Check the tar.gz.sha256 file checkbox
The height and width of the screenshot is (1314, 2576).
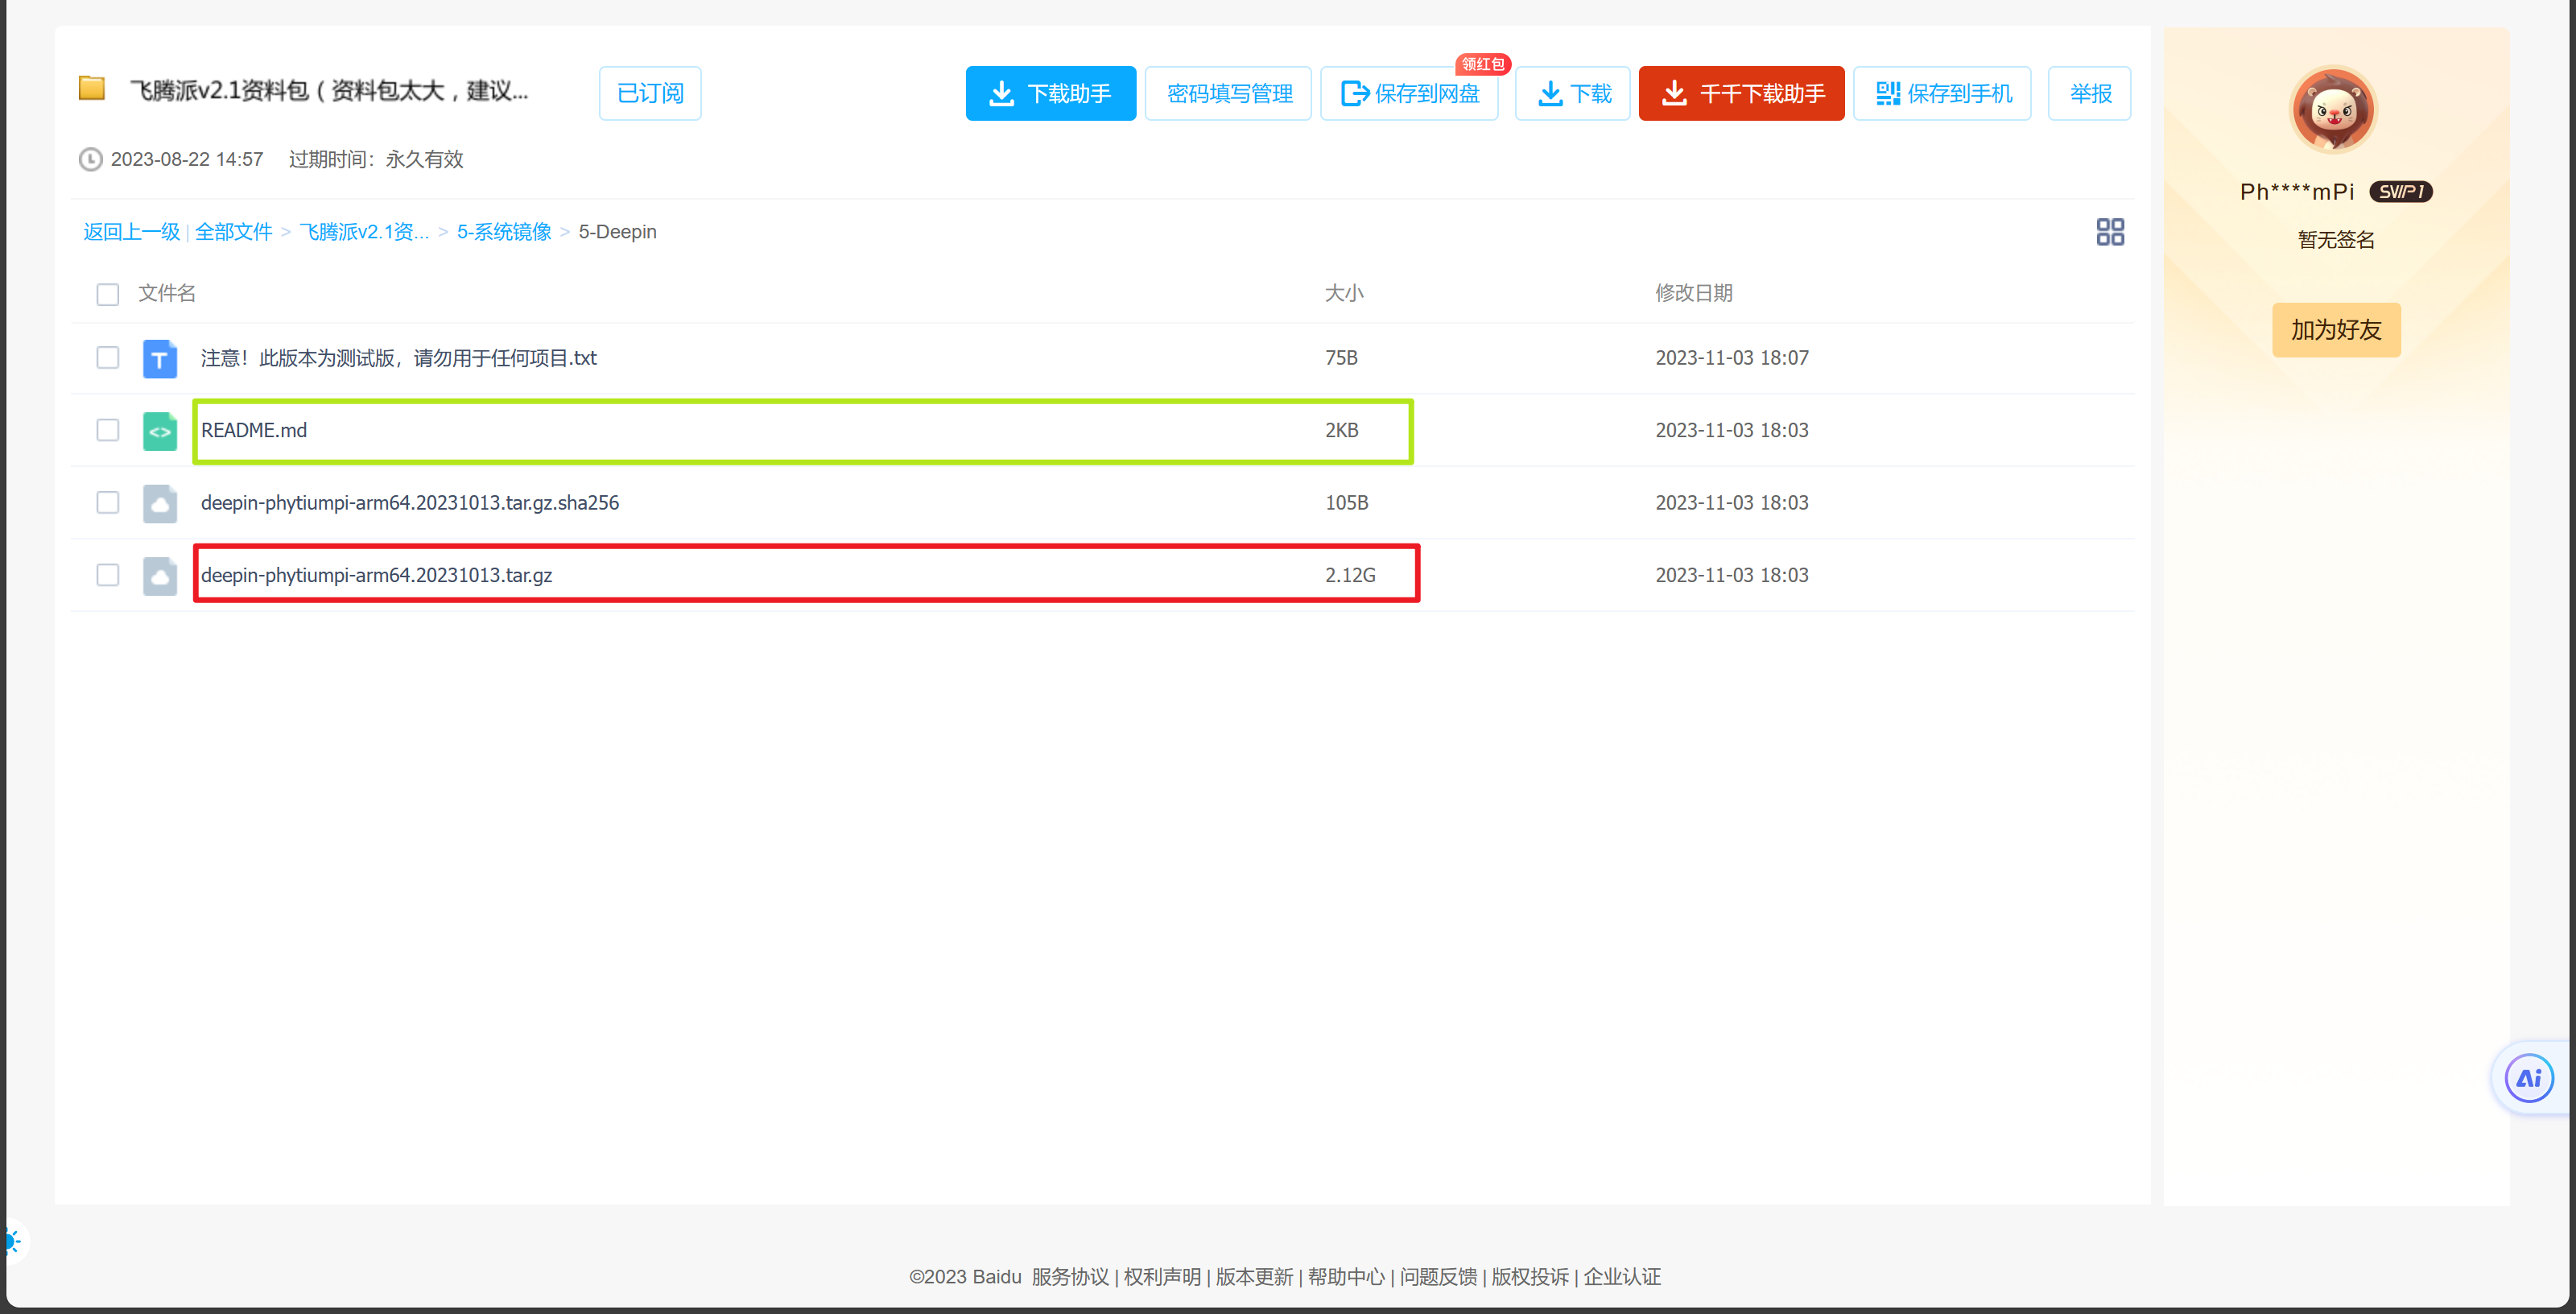(x=108, y=502)
